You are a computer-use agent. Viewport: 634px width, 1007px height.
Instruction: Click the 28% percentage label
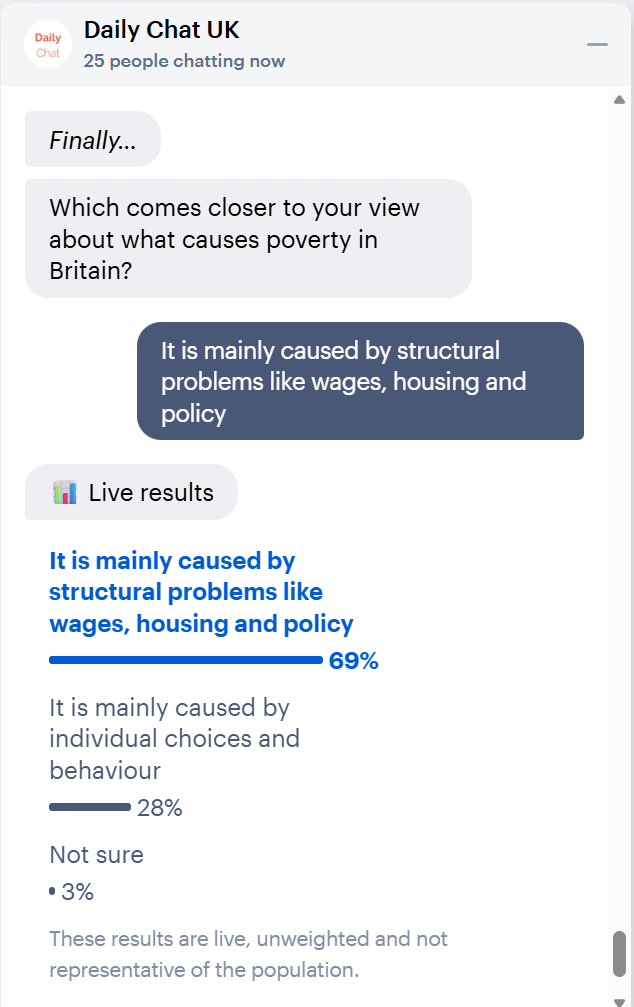160,808
